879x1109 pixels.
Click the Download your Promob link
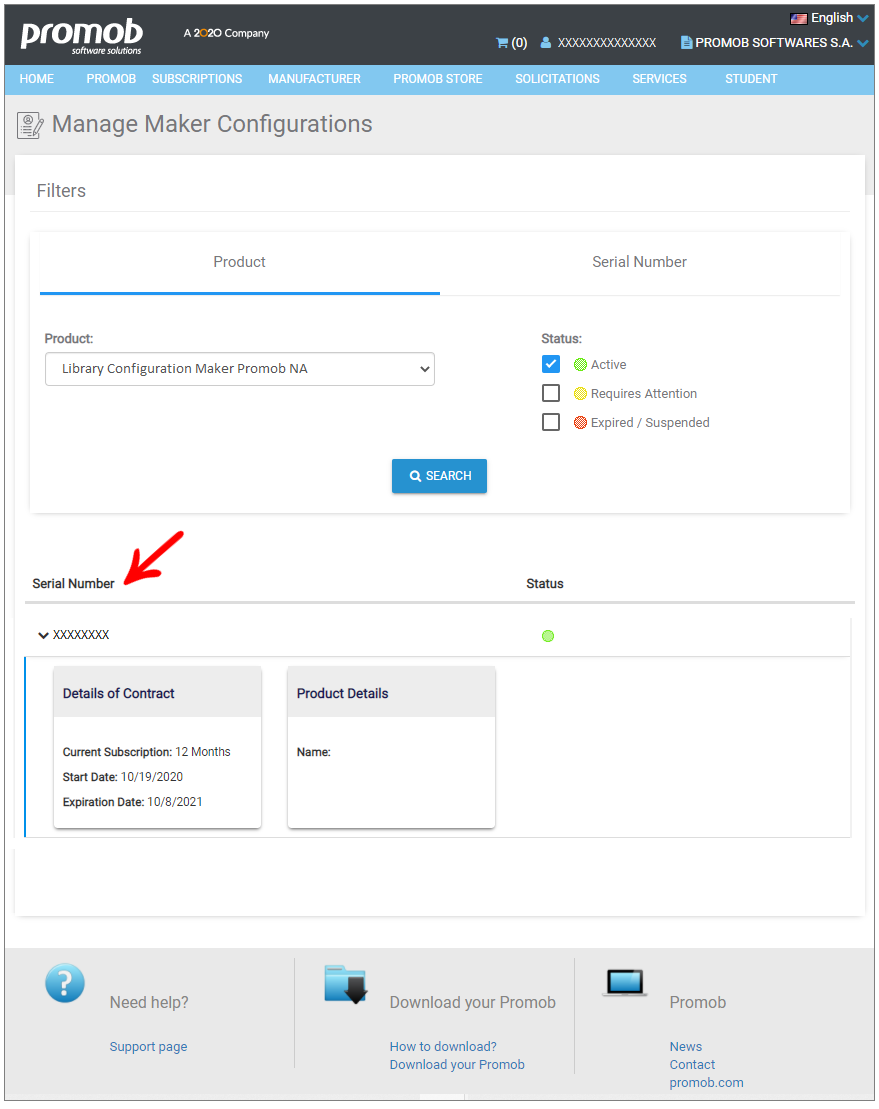click(457, 1065)
